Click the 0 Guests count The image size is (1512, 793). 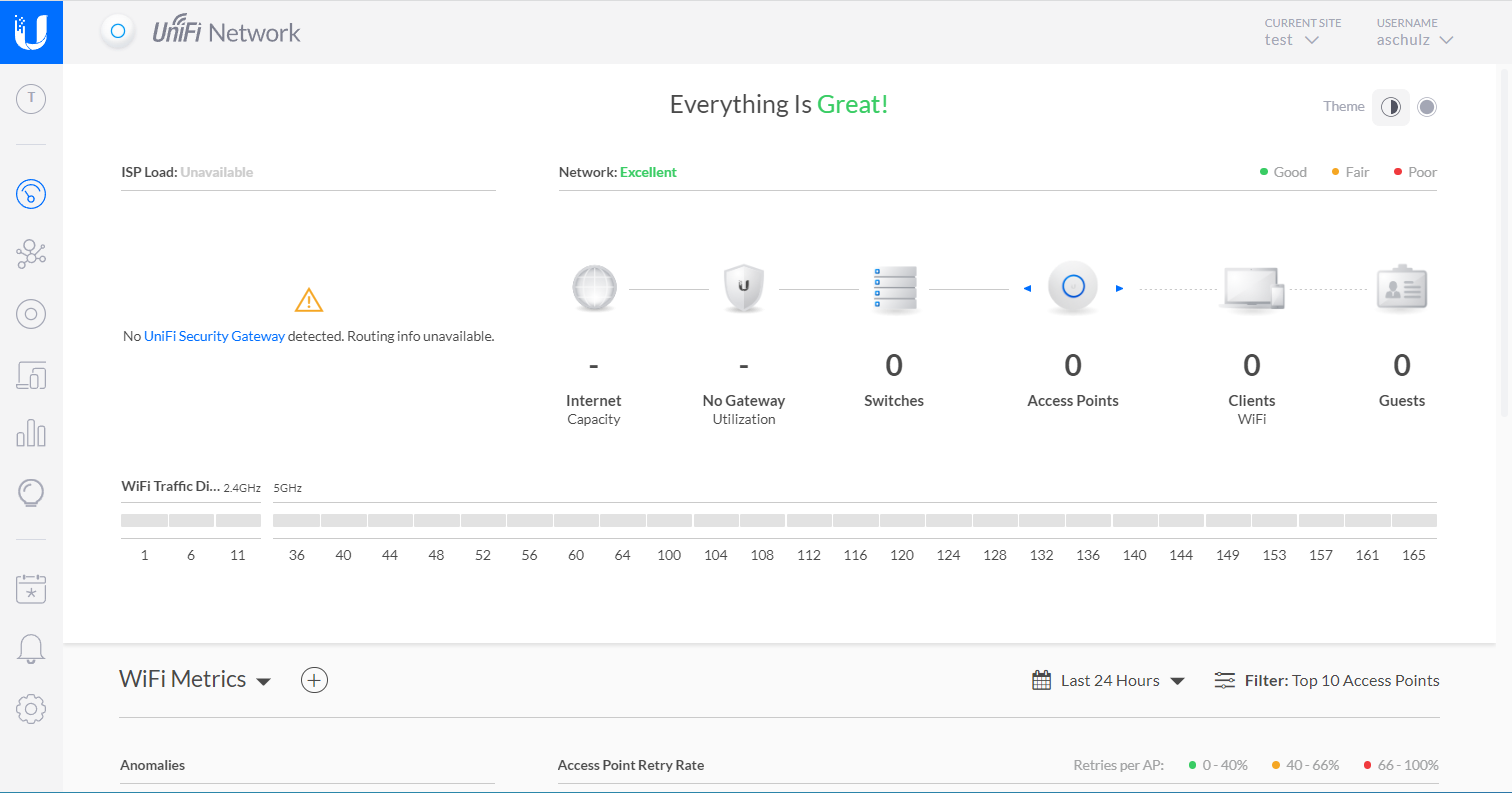point(1402,365)
